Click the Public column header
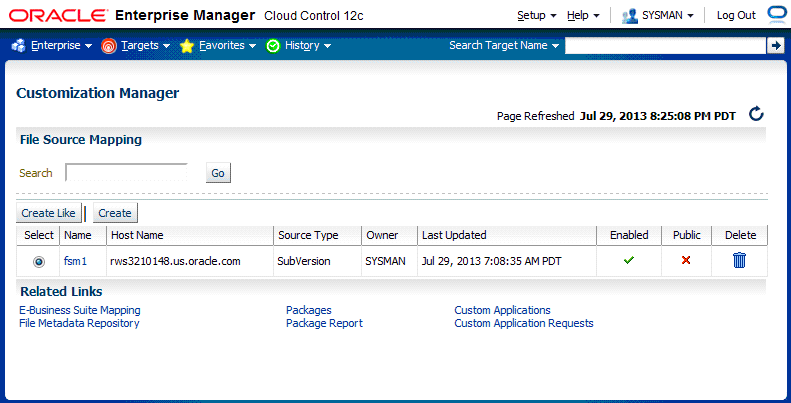This screenshot has height=403, width=791. 687,235
